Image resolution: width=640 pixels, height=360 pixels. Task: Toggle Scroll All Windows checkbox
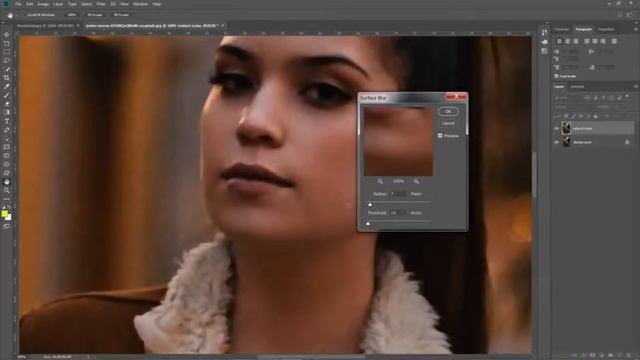pos(24,15)
